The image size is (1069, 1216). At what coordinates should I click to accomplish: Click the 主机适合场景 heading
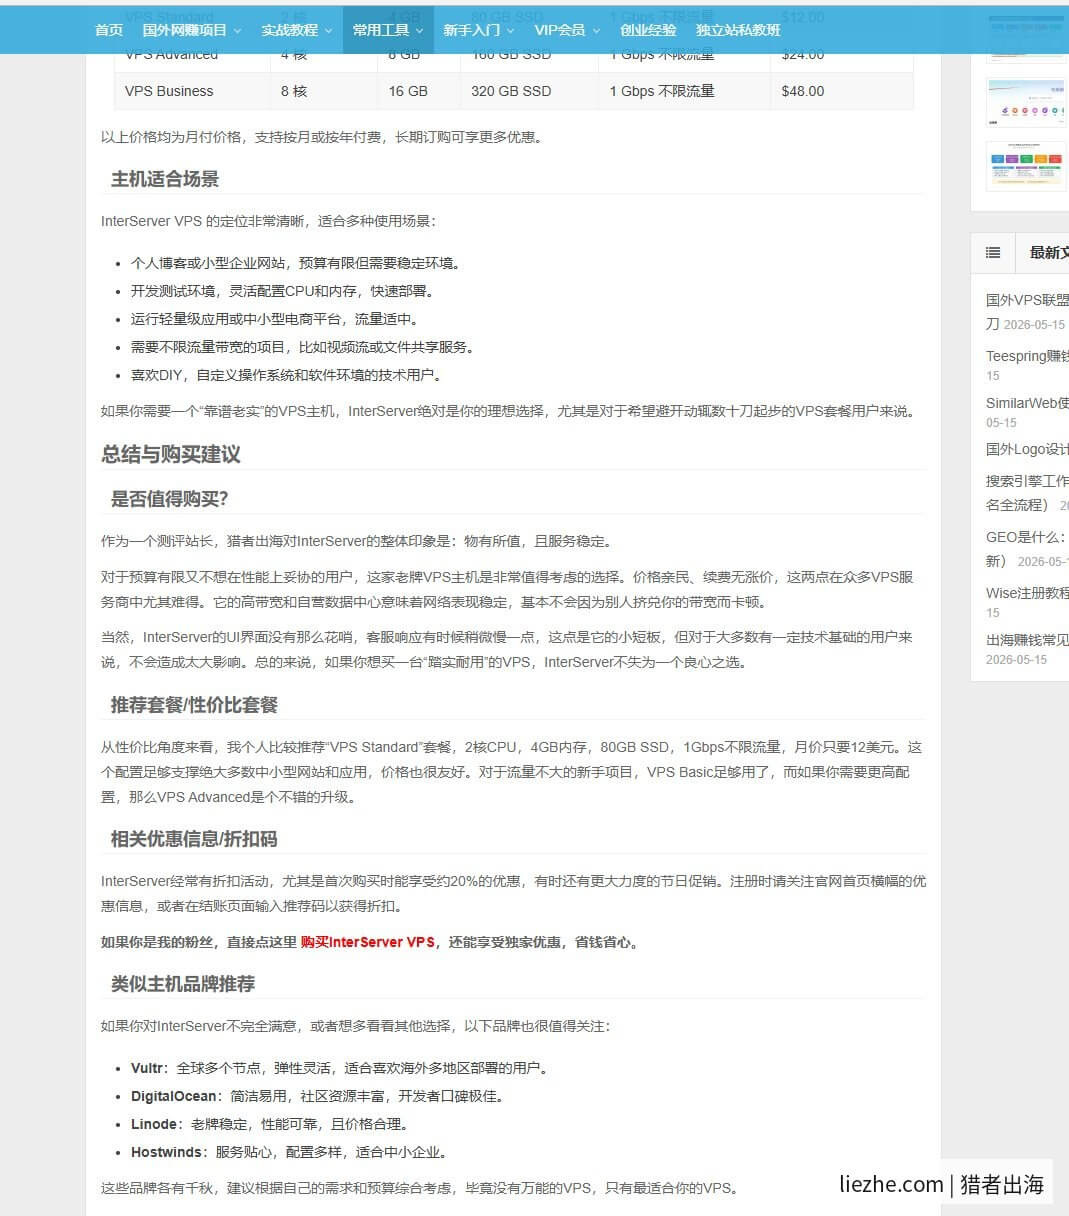[165, 179]
